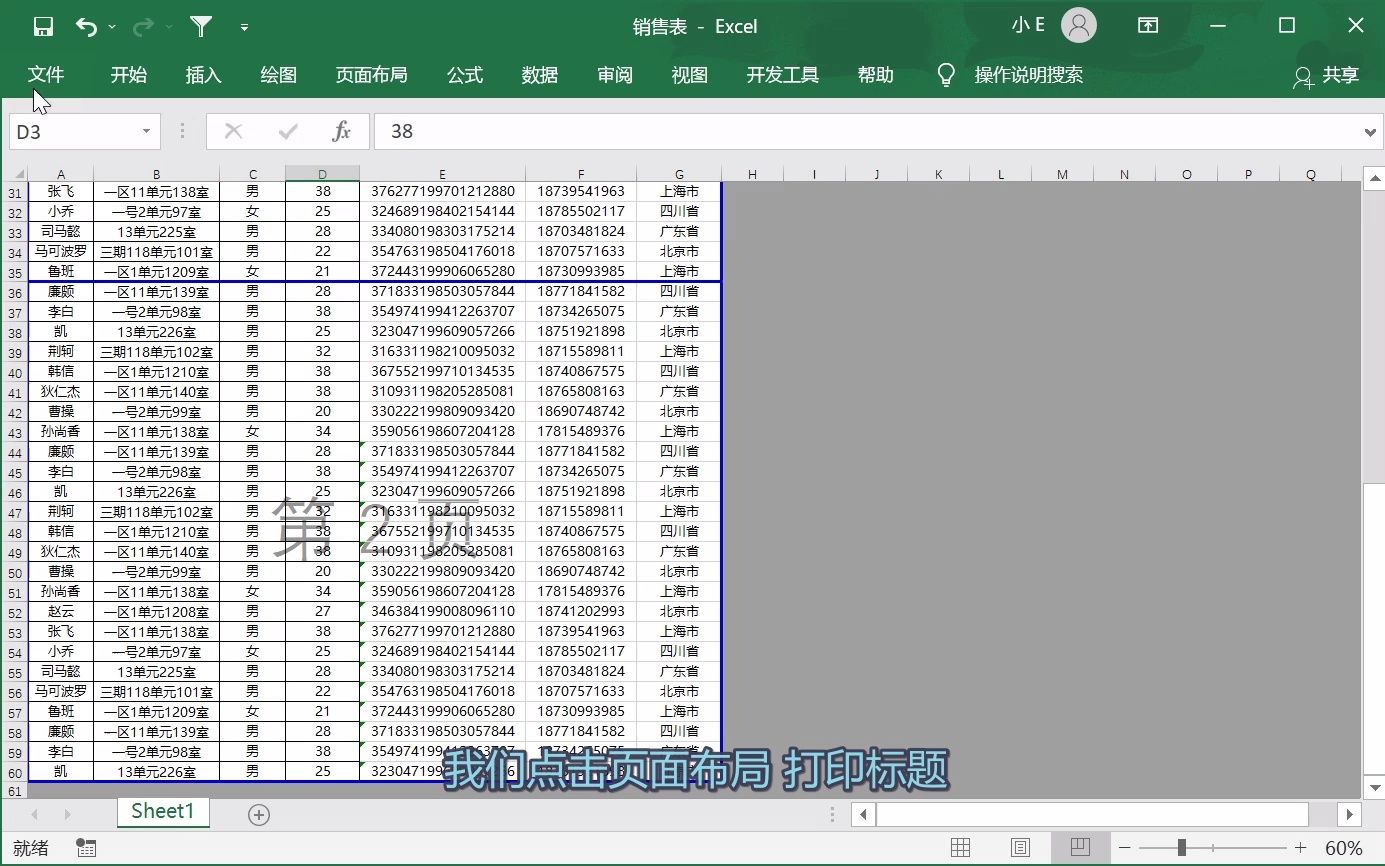The height and width of the screenshot is (866, 1385).
Task: Click cell 一区1单元1208室
Action: click(156, 611)
